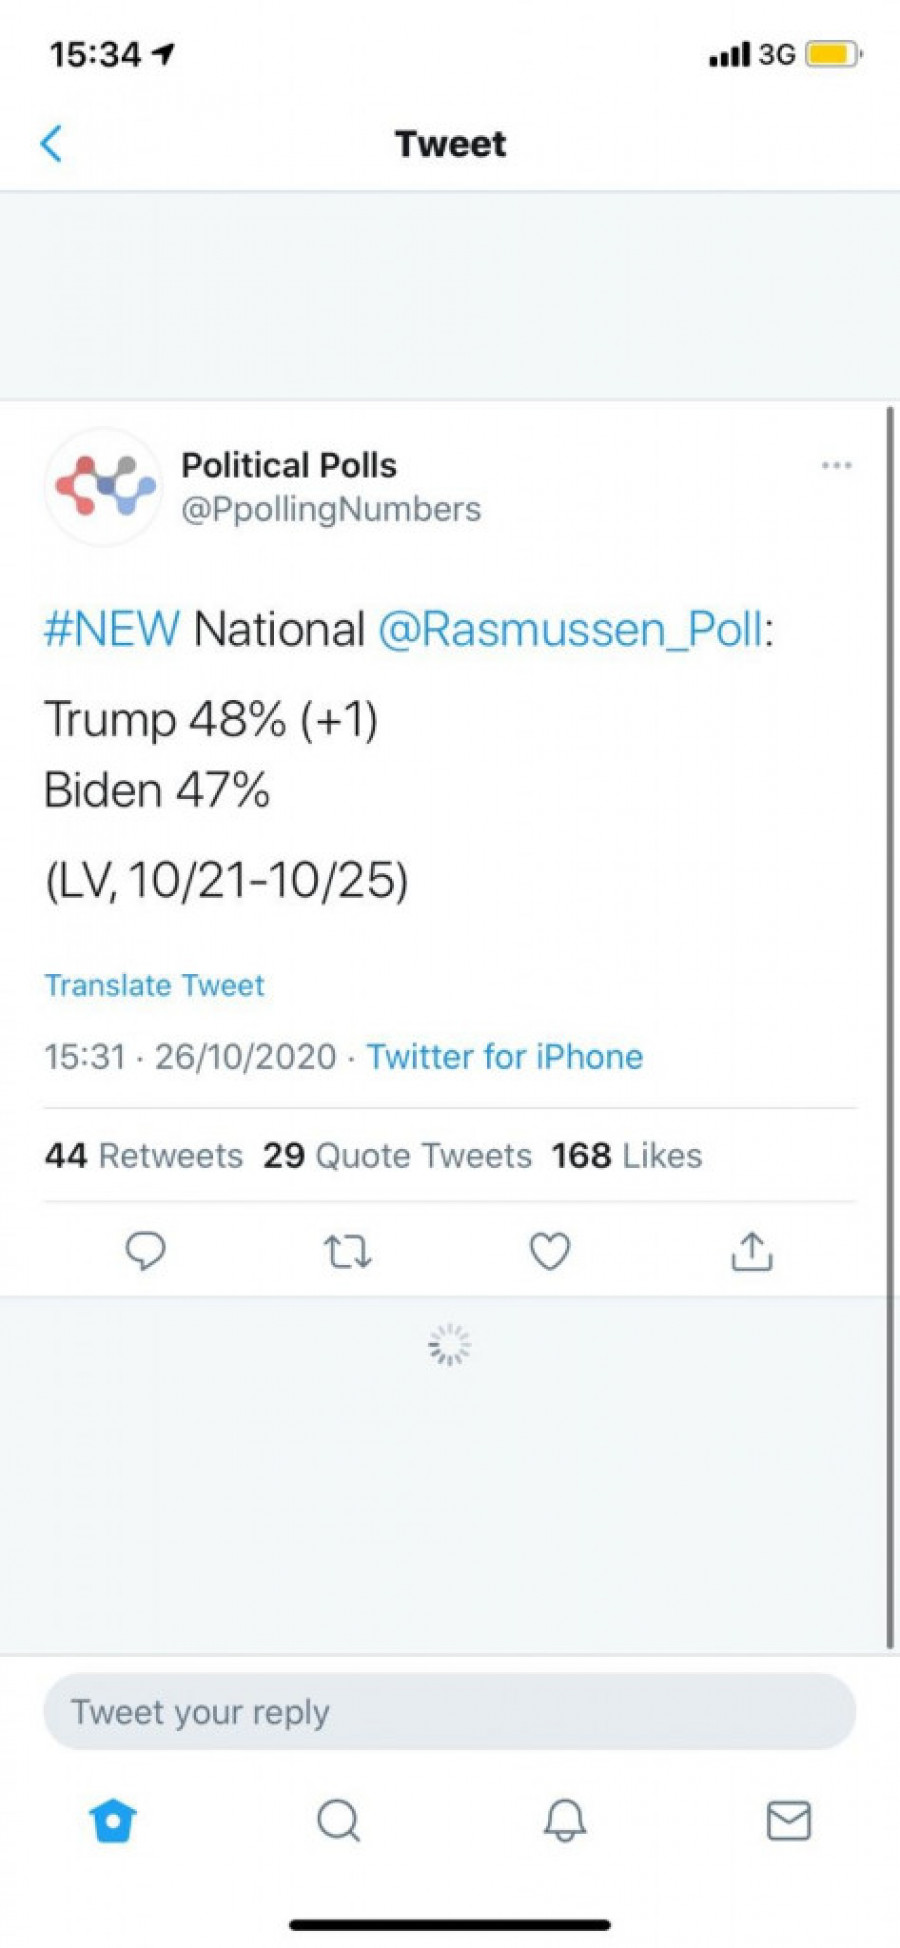
Task: Go to the Home tab
Action: pos(113,1820)
